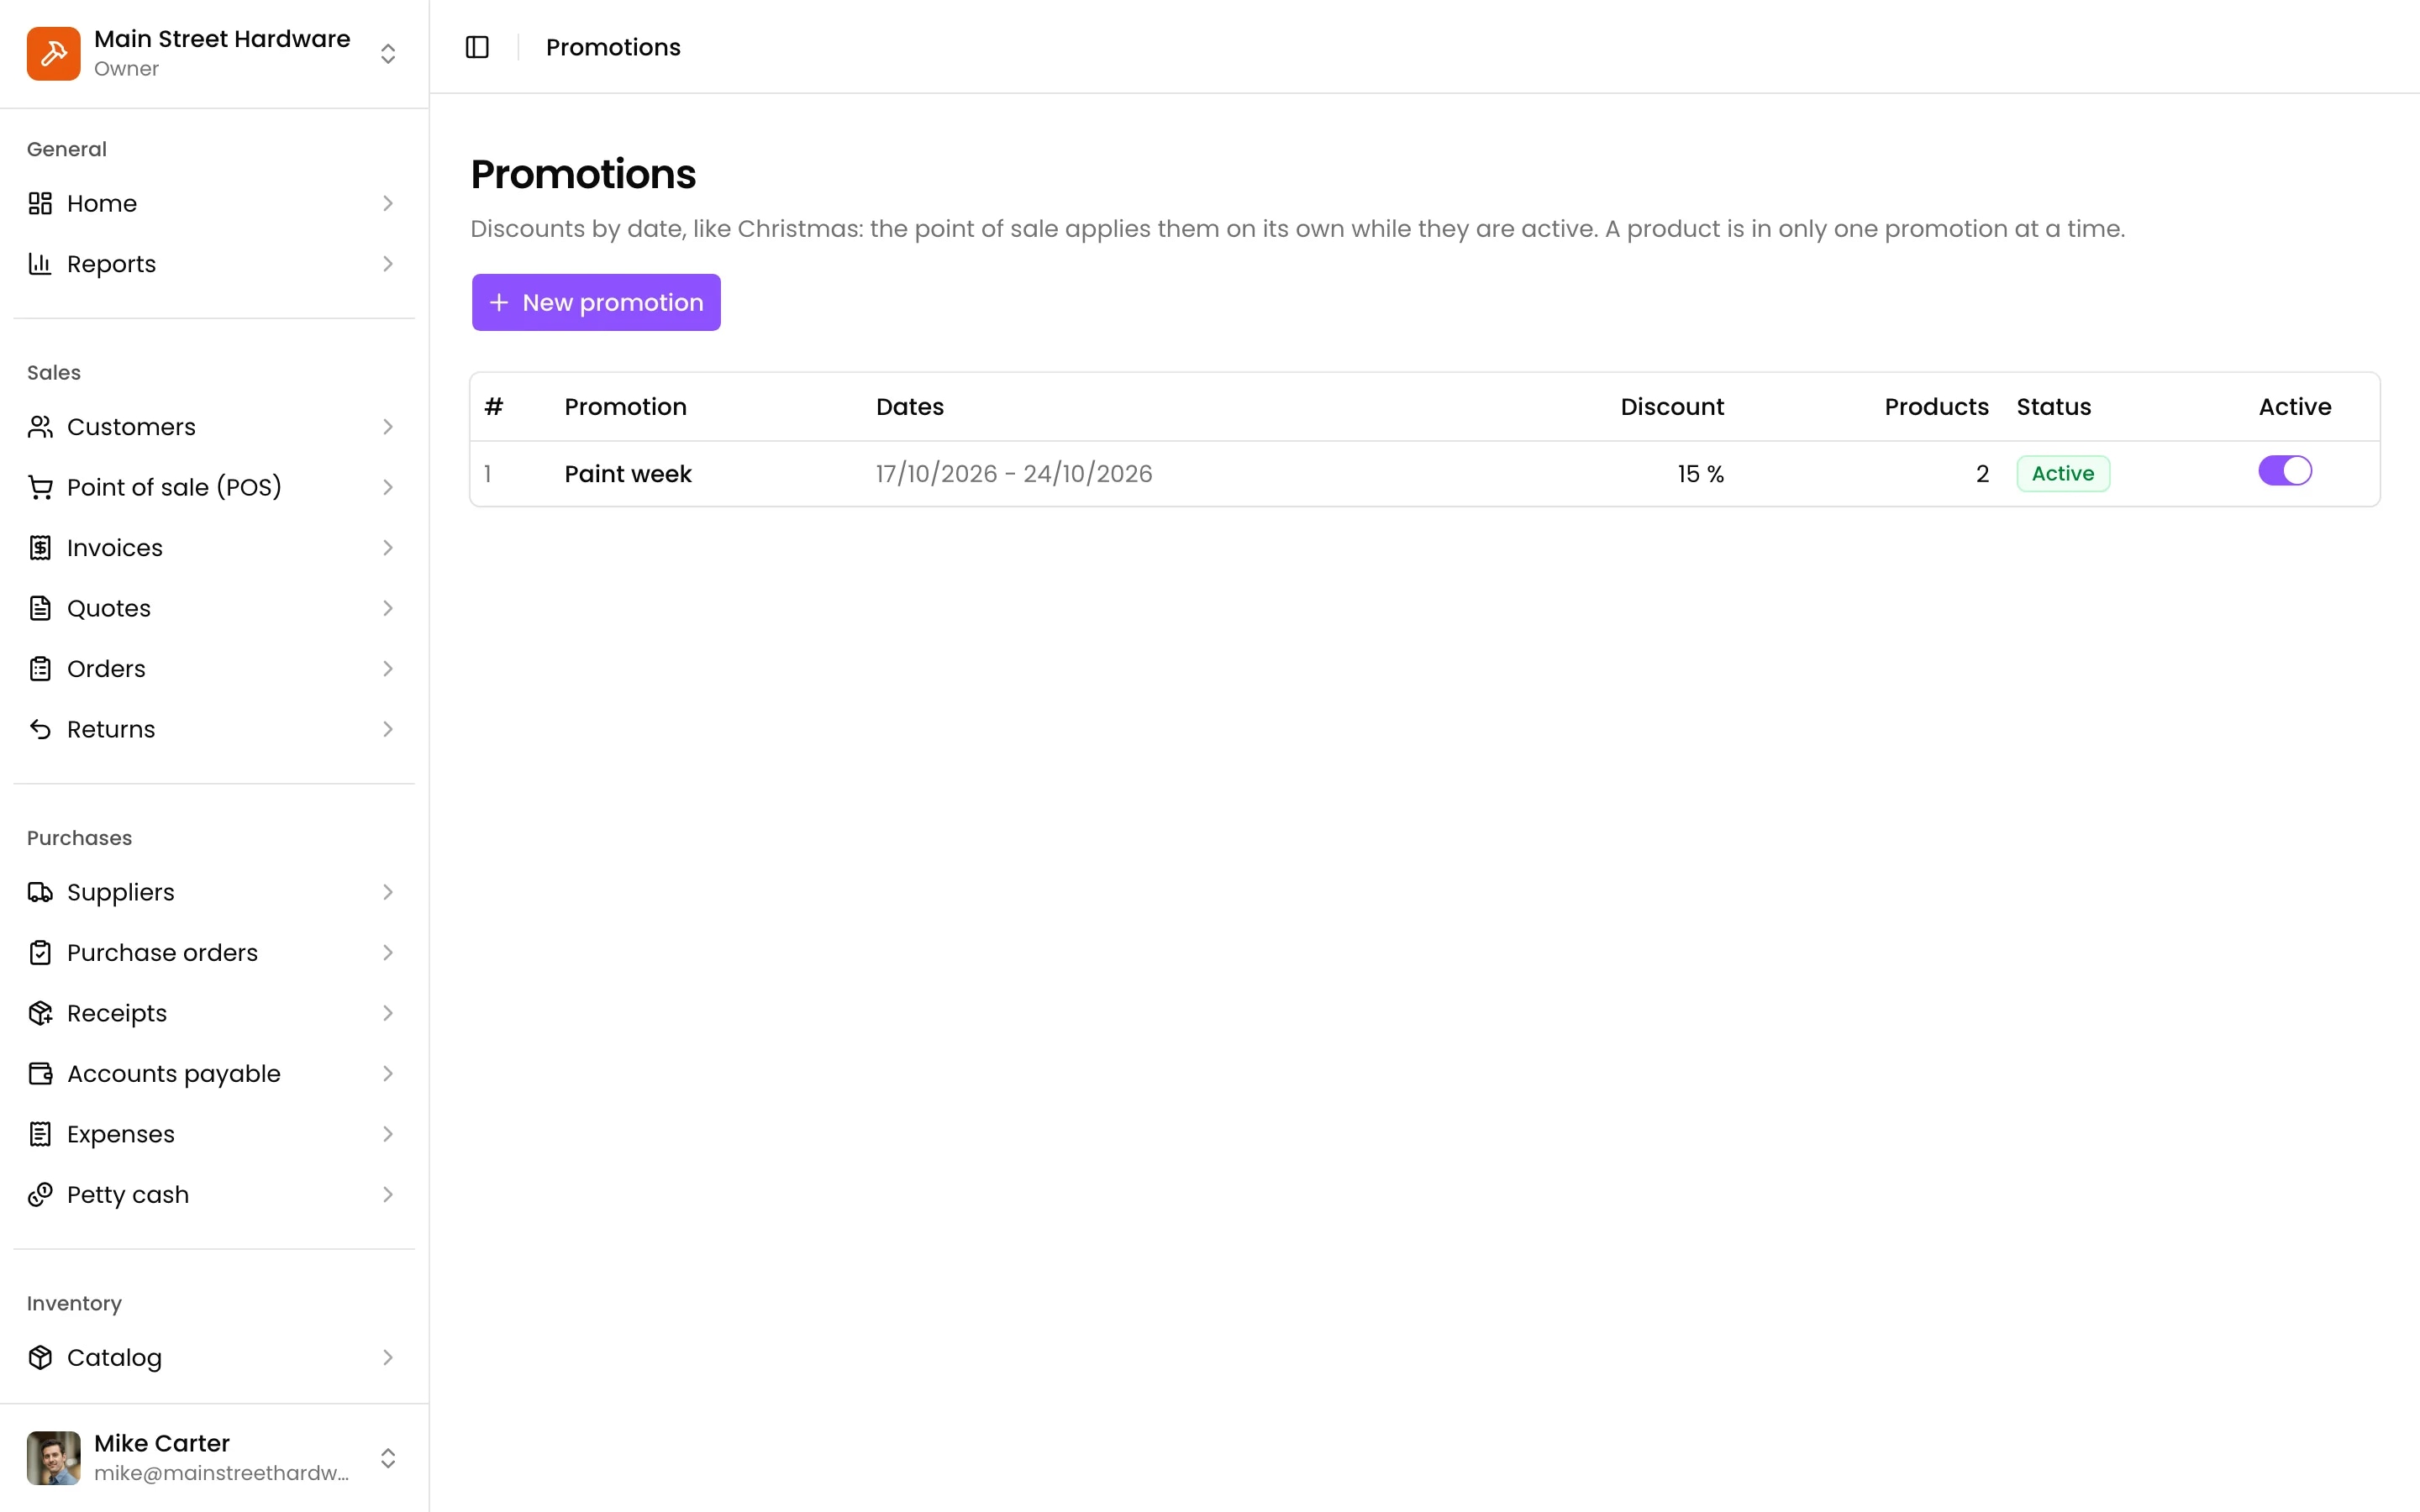Image resolution: width=2420 pixels, height=1512 pixels.
Task: Click the Expenses receipt icon
Action: click(x=40, y=1134)
